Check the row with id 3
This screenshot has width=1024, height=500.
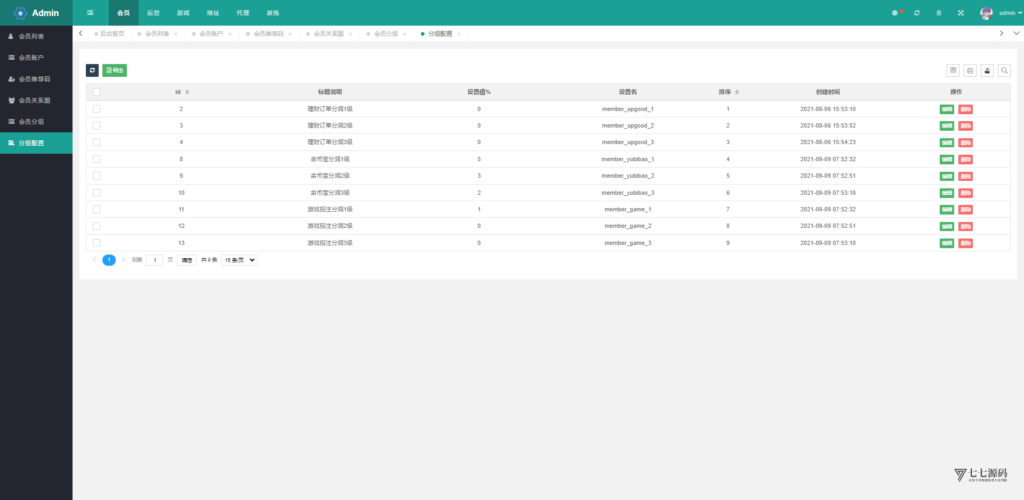[x=97, y=125]
